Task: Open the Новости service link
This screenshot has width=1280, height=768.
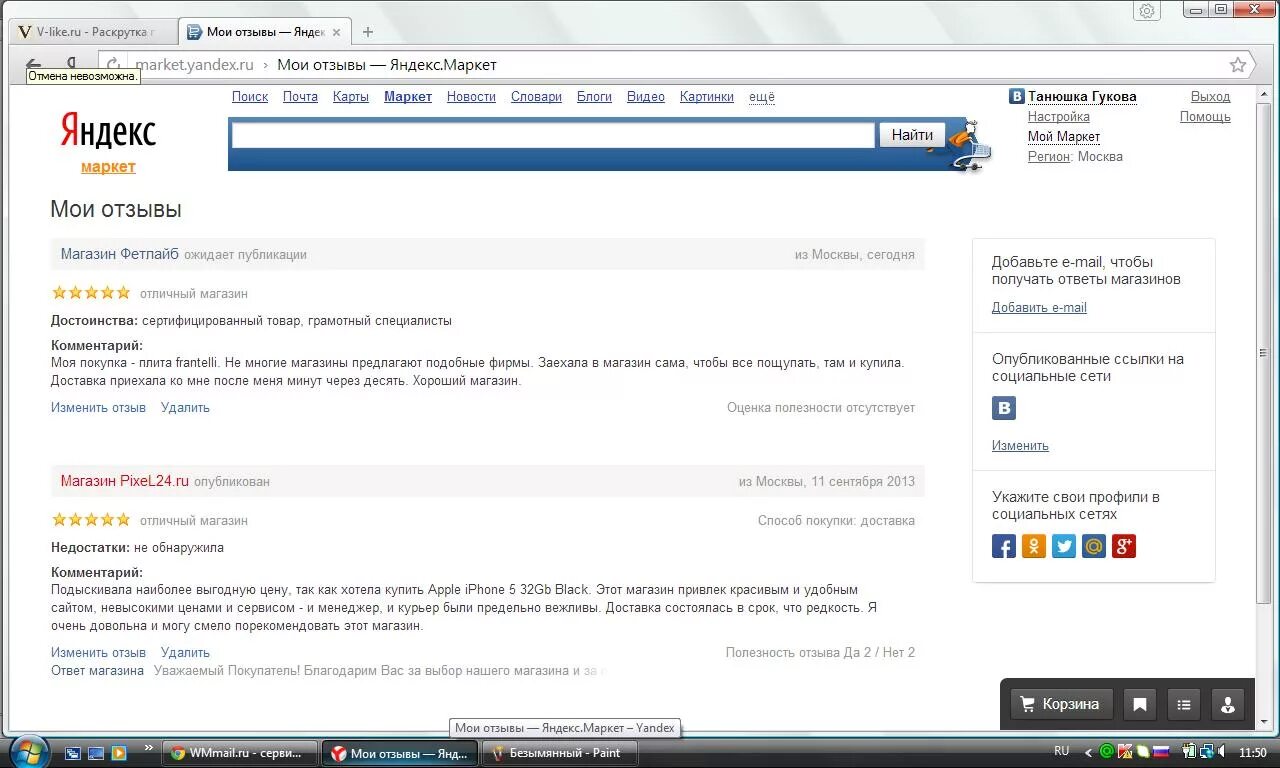Action: 471,97
